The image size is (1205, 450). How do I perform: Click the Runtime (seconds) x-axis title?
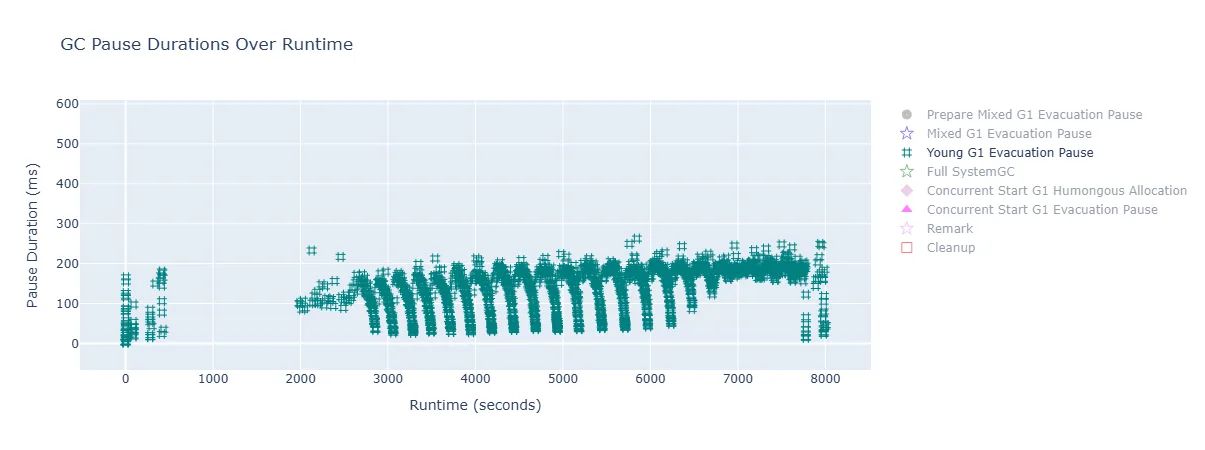point(475,405)
